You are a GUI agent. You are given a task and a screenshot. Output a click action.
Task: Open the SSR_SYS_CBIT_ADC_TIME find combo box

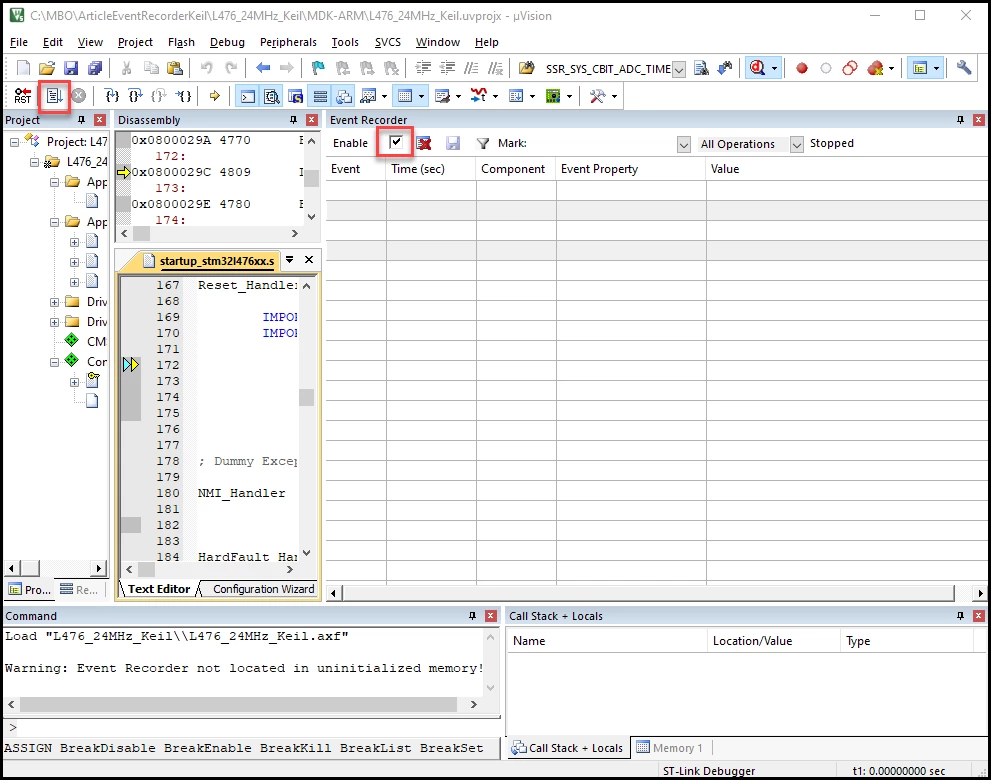[x=679, y=69]
